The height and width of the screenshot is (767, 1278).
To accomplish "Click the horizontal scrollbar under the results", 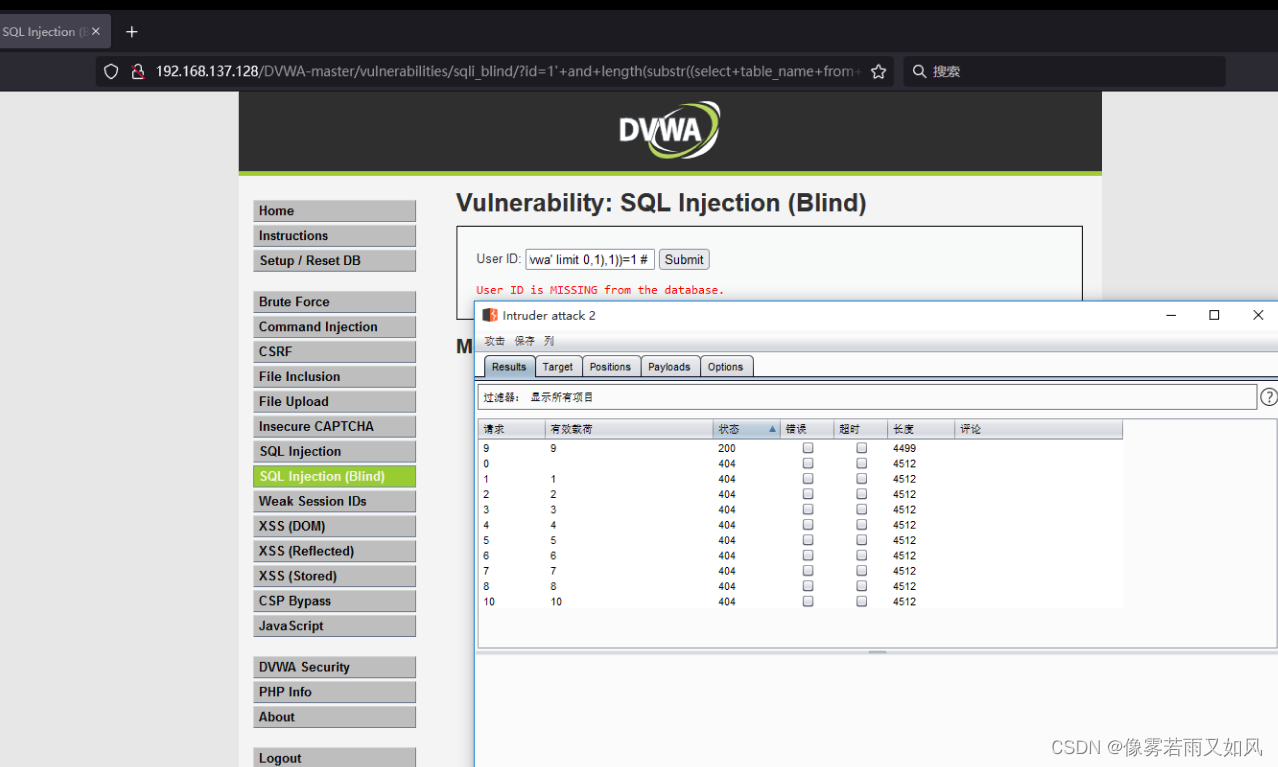I will pyautogui.click(x=877, y=651).
